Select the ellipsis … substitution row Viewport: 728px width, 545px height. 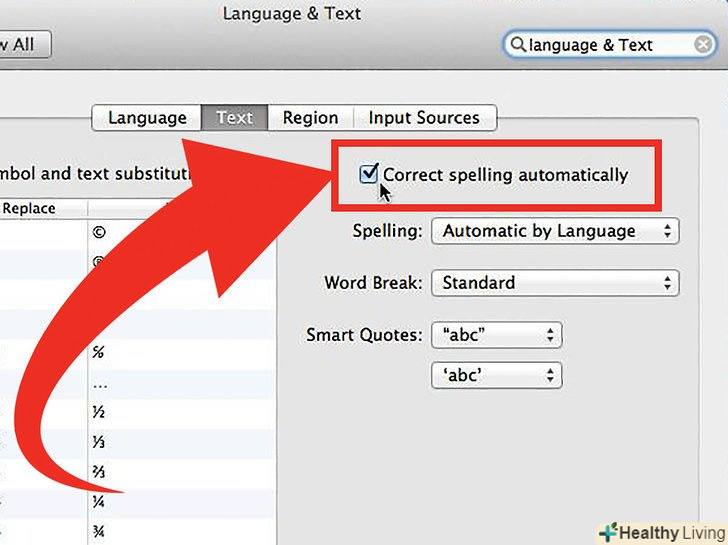pos(99,382)
